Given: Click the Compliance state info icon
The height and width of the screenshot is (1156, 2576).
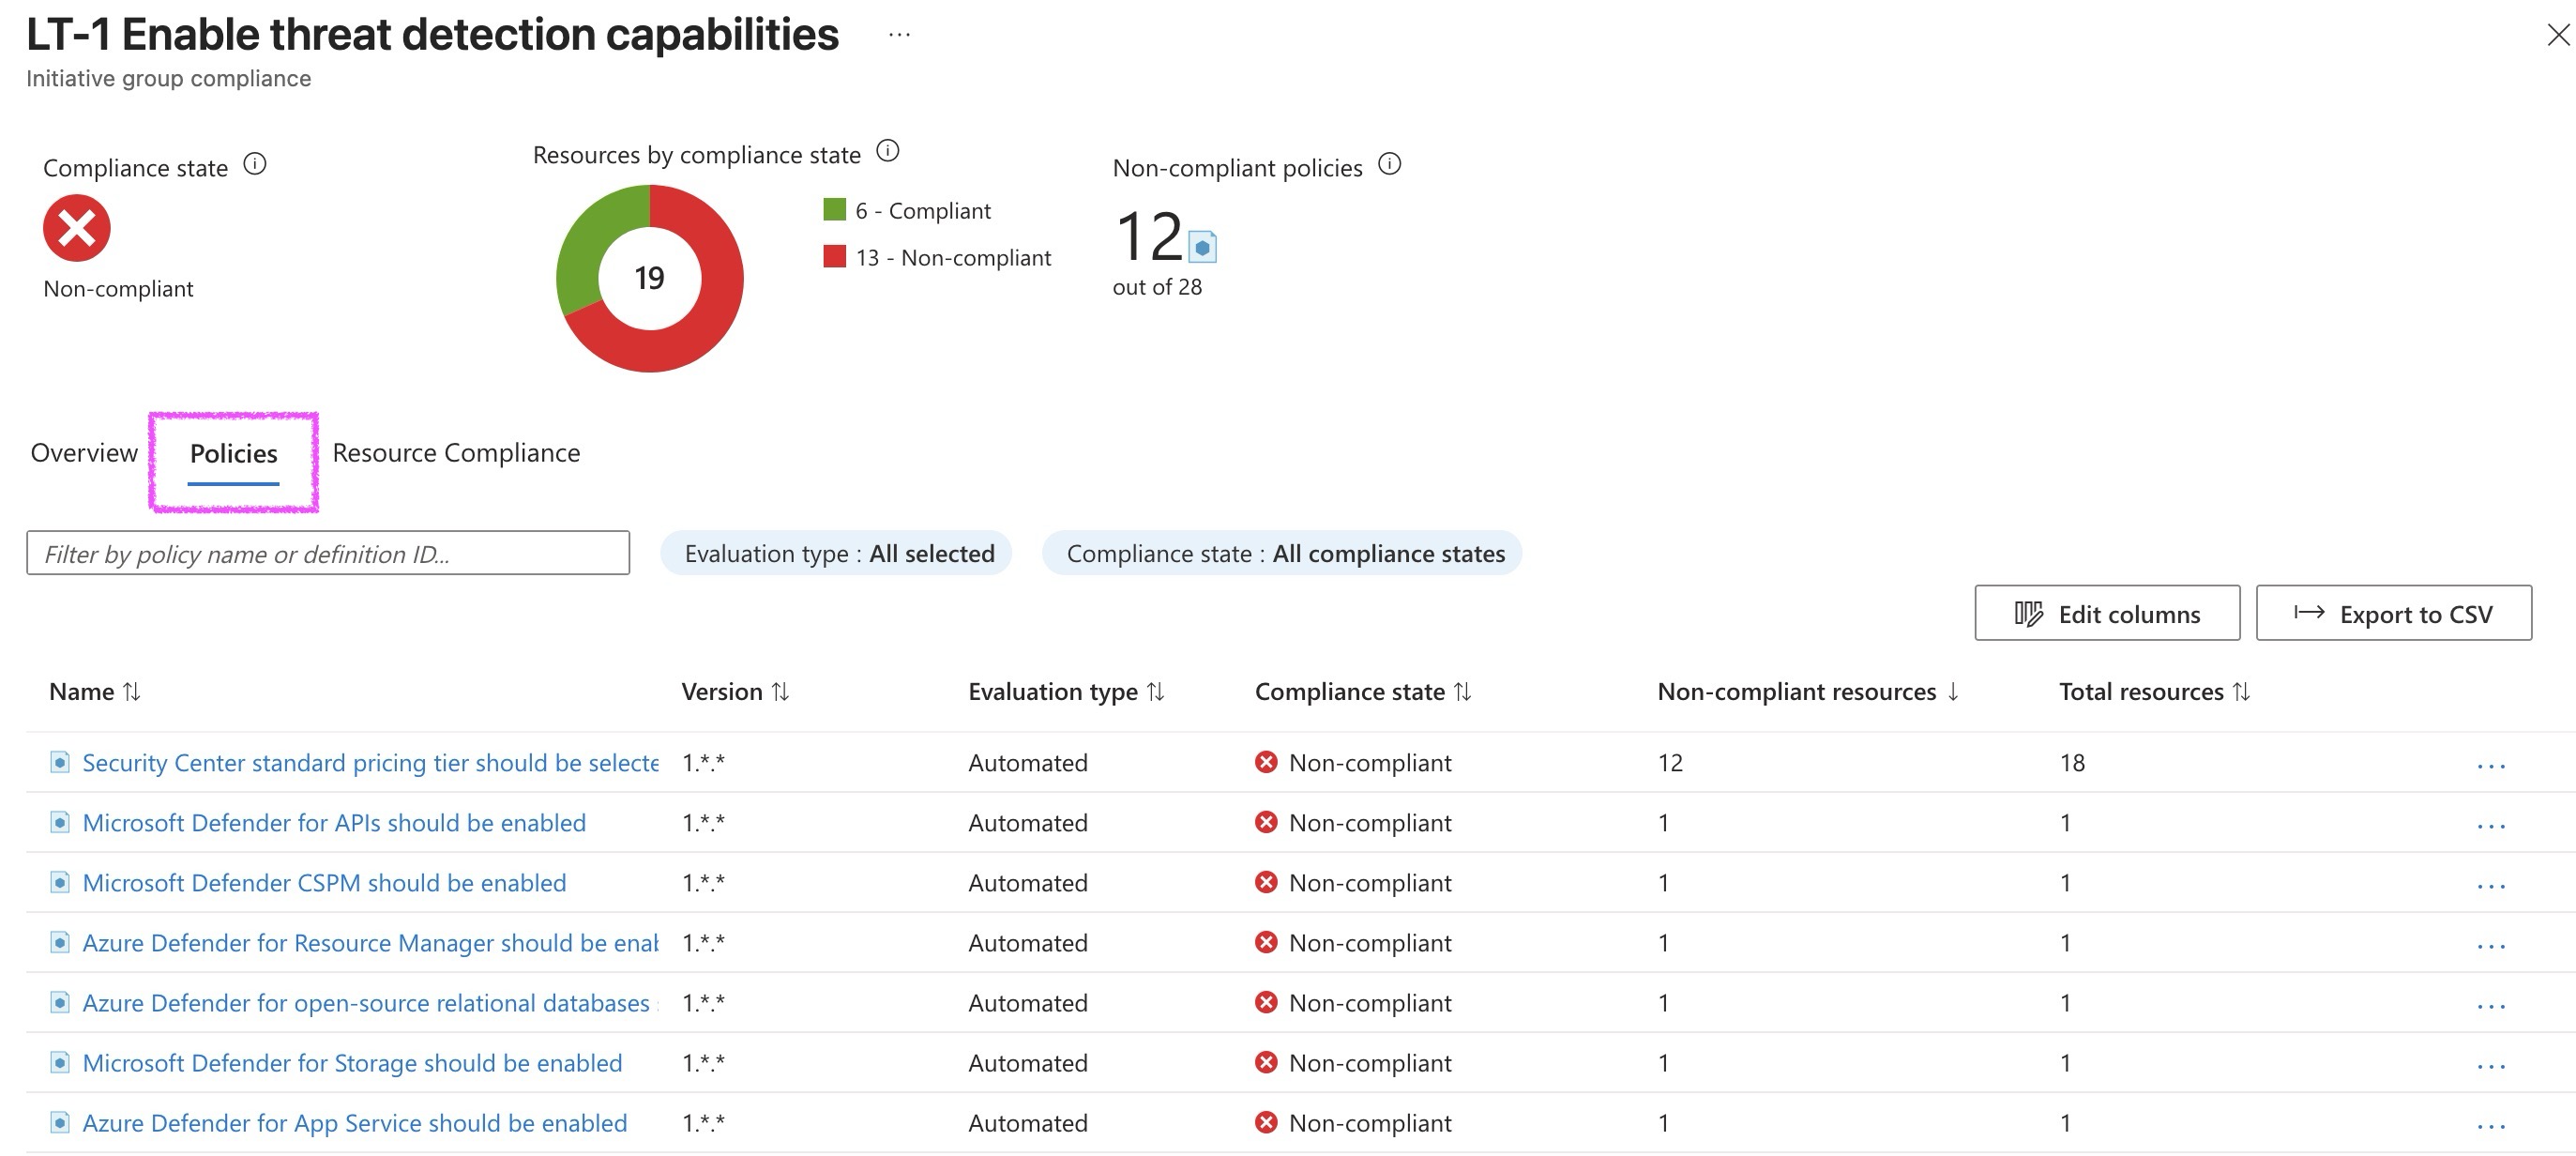Looking at the screenshot, I should [x=255, y=164].
